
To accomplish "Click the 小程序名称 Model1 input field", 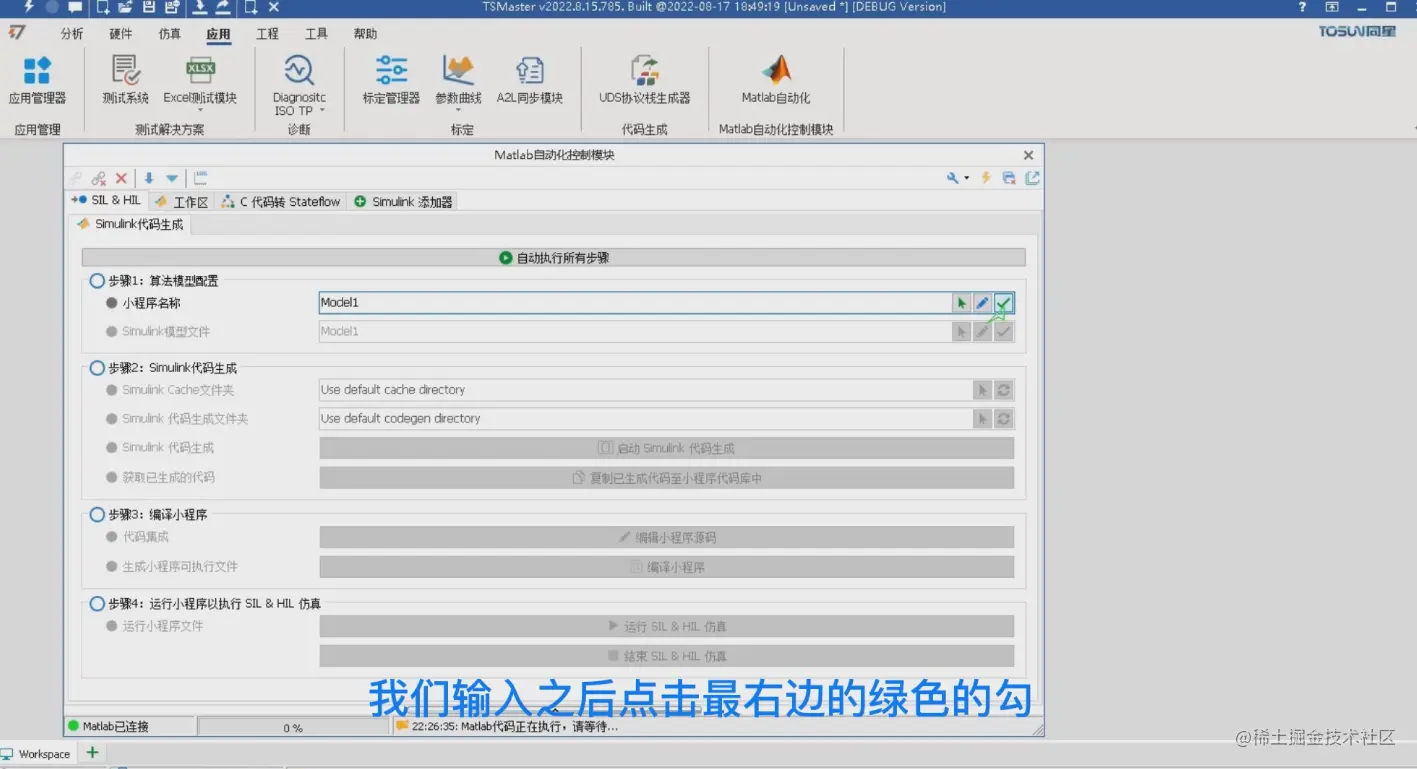I will tap(634, 303).
